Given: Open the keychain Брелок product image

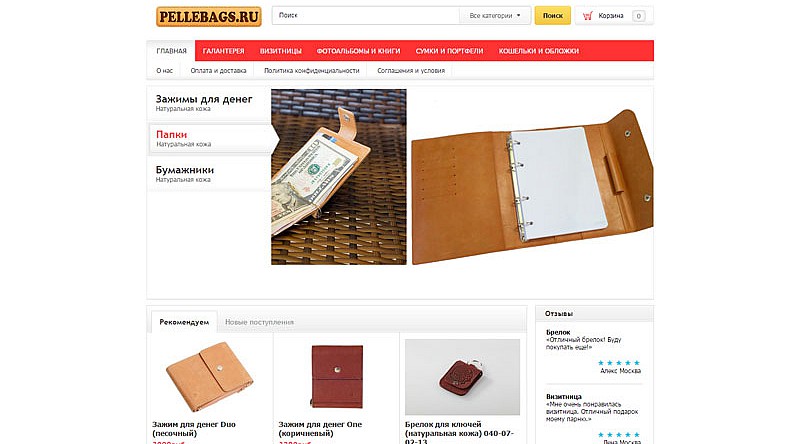Looking at the screenshot, I should pos(462,377).
